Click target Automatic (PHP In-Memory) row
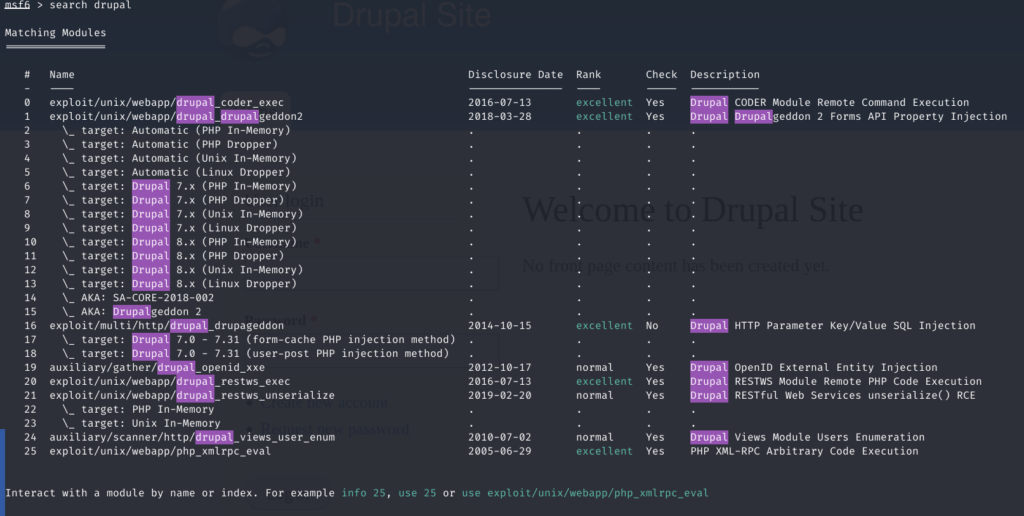This screenshot has width=1024, height=516. pos(176,130)
